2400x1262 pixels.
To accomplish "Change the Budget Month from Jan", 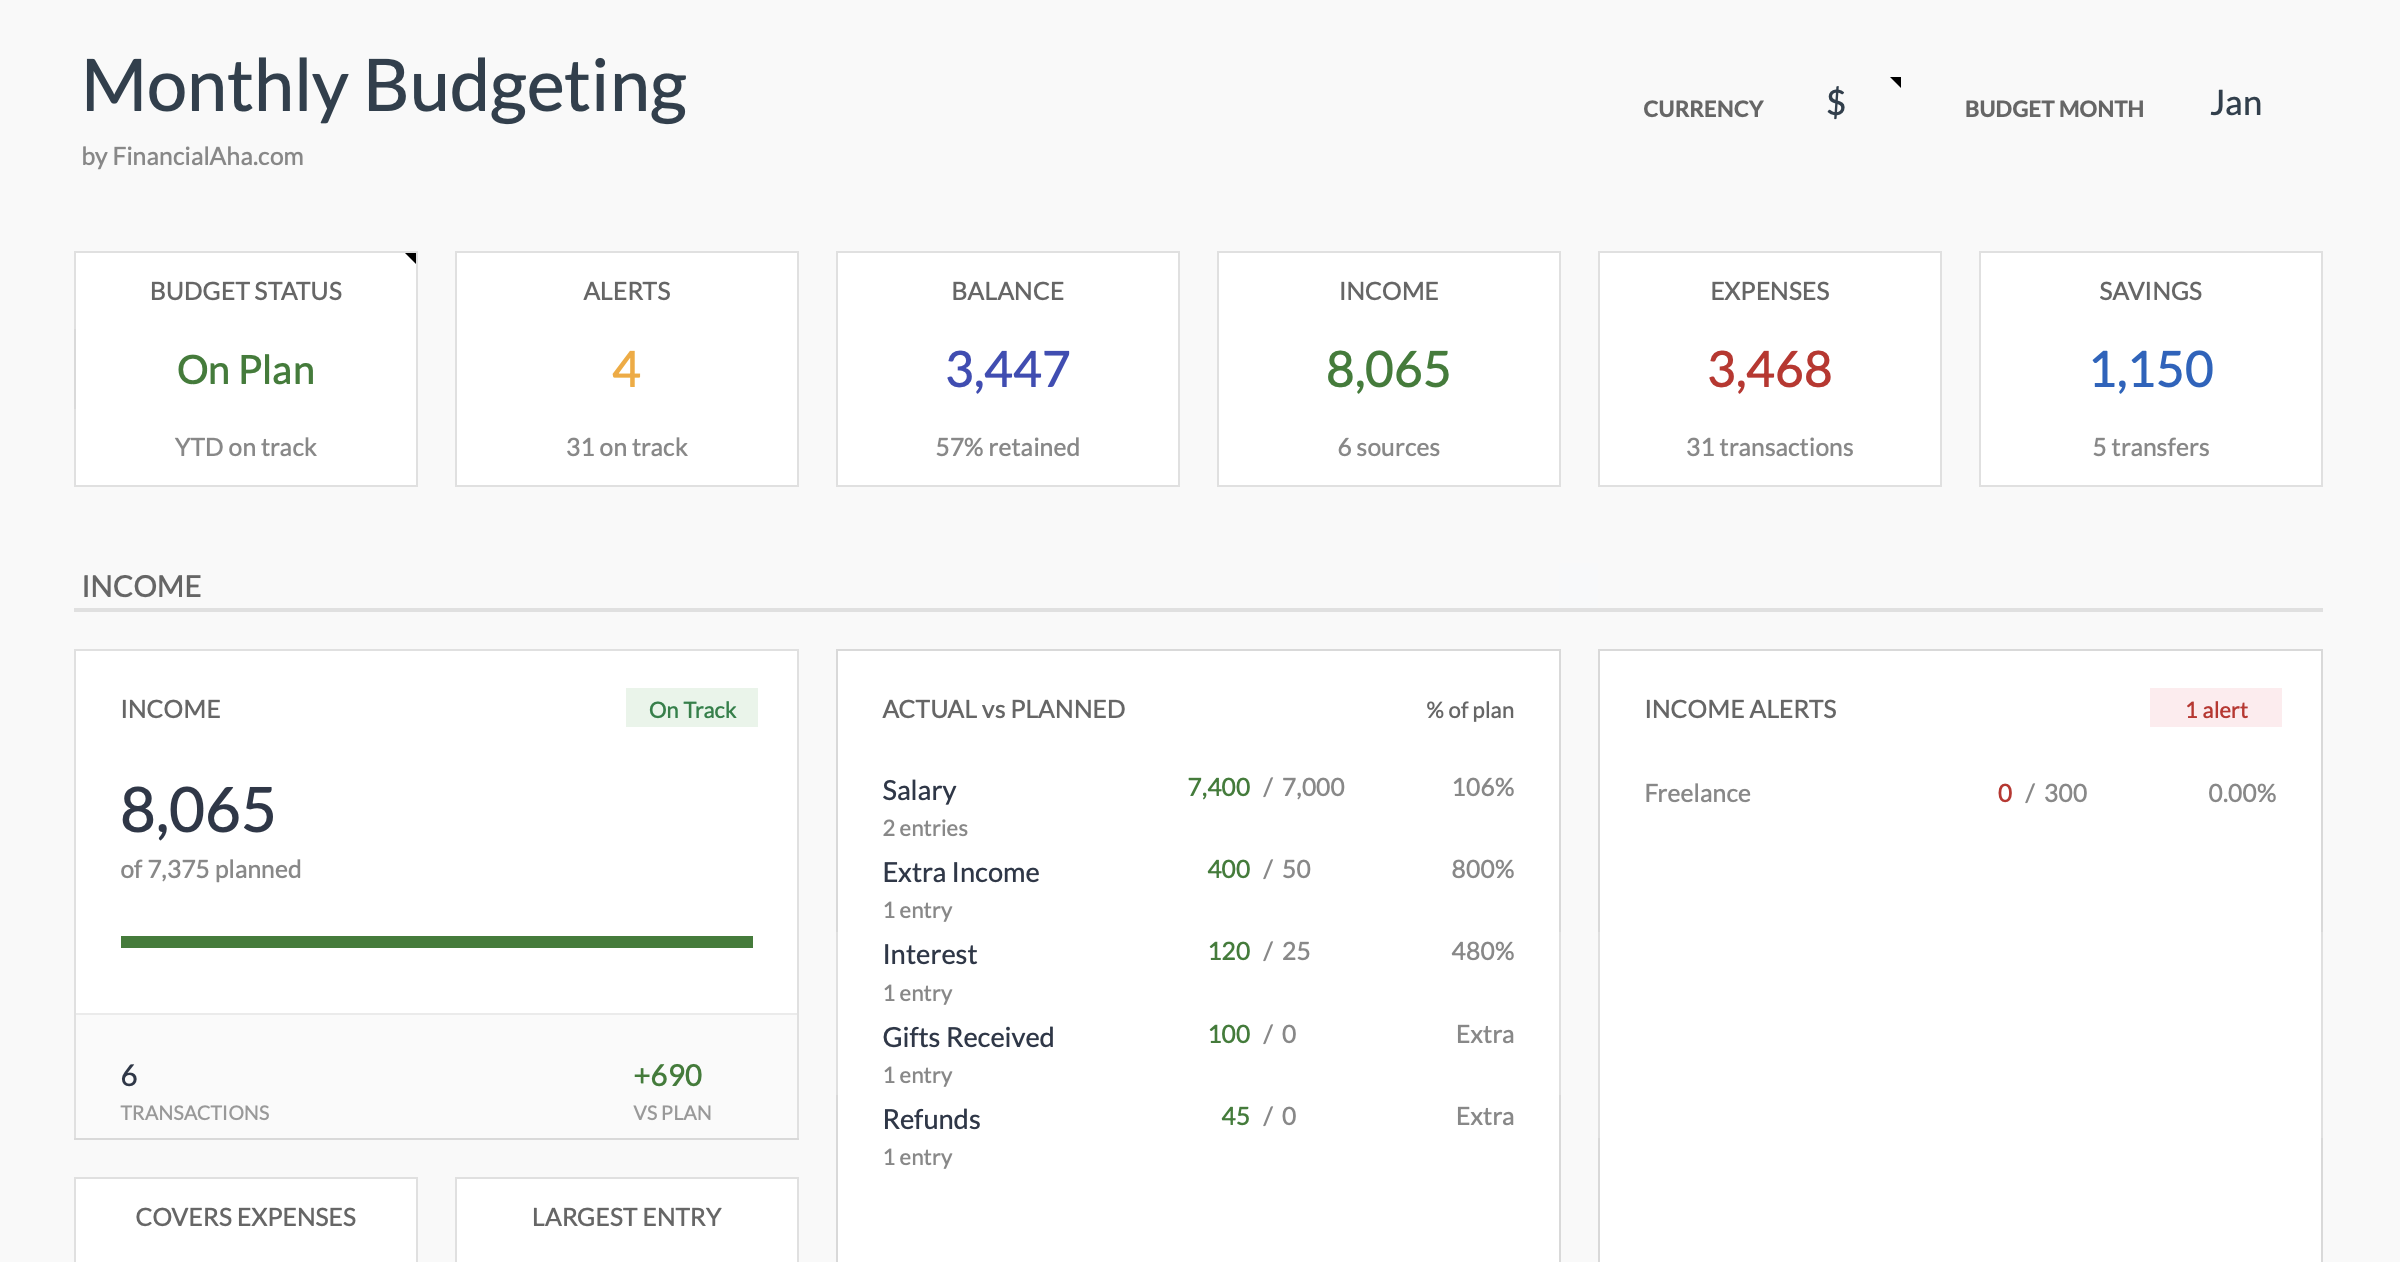I will click(2235, 103).
